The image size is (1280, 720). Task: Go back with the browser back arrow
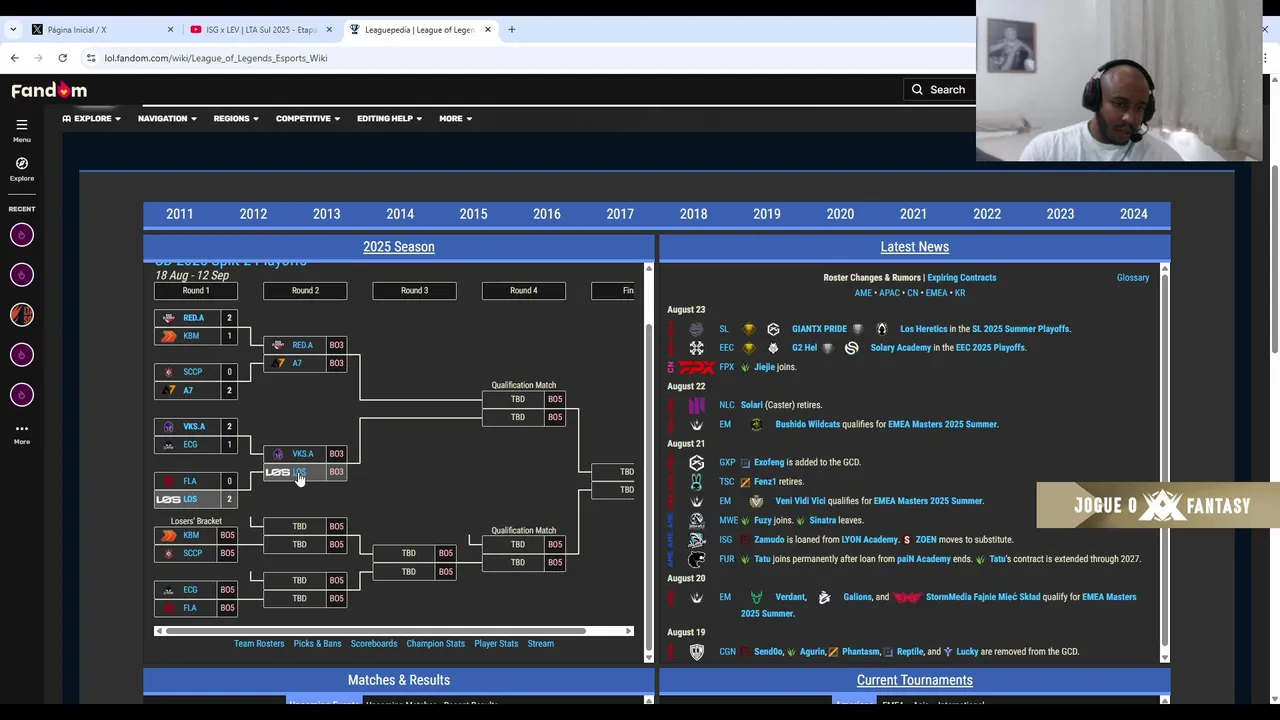tap(15, 58)
